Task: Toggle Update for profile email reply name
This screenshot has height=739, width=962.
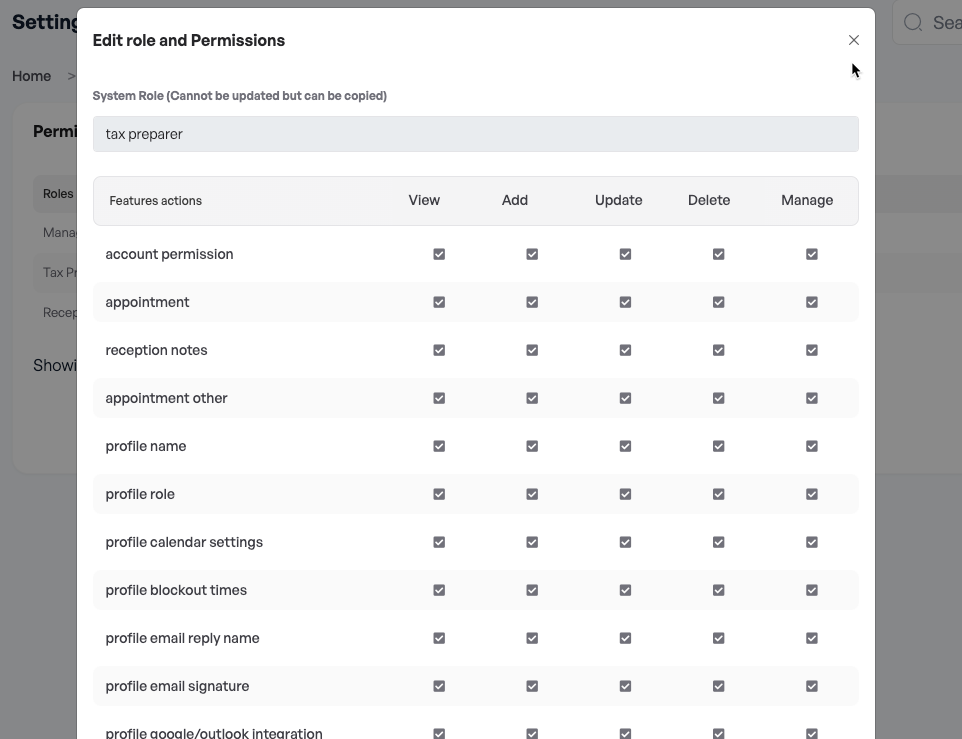Action: click(x=625, y=638)
